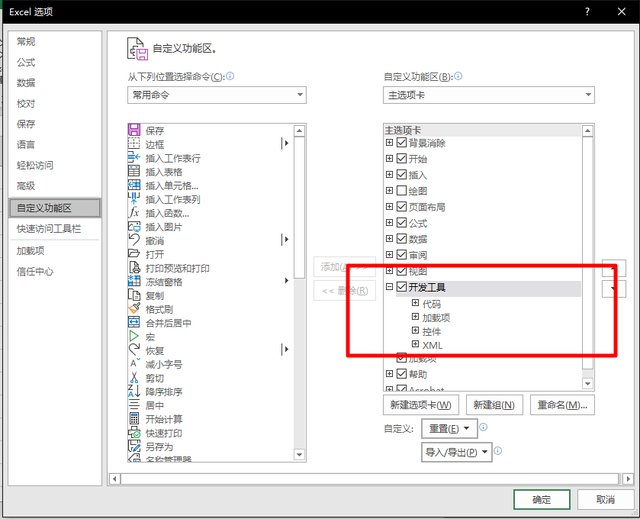Select the 快速打印 icon

tap(134, 432)
